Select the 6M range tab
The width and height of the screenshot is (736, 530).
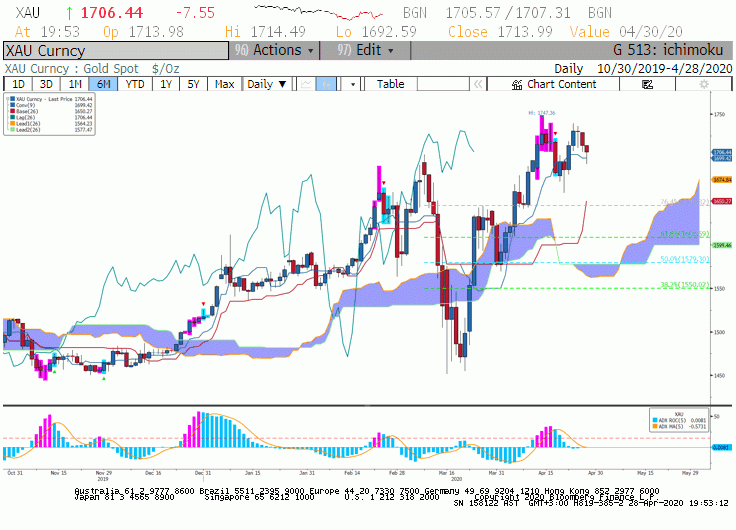coord(103,84)
